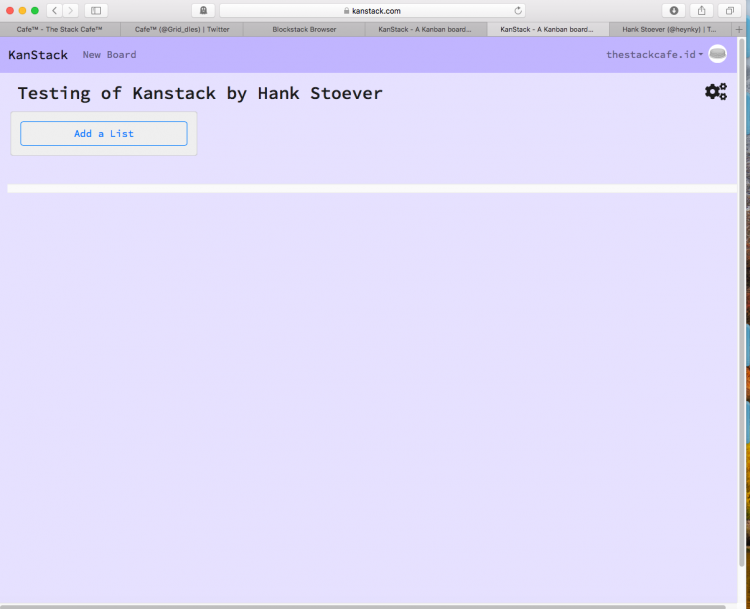
Task: Show Safari downloads
Action: pyautogui.click(x=673, y=11)
